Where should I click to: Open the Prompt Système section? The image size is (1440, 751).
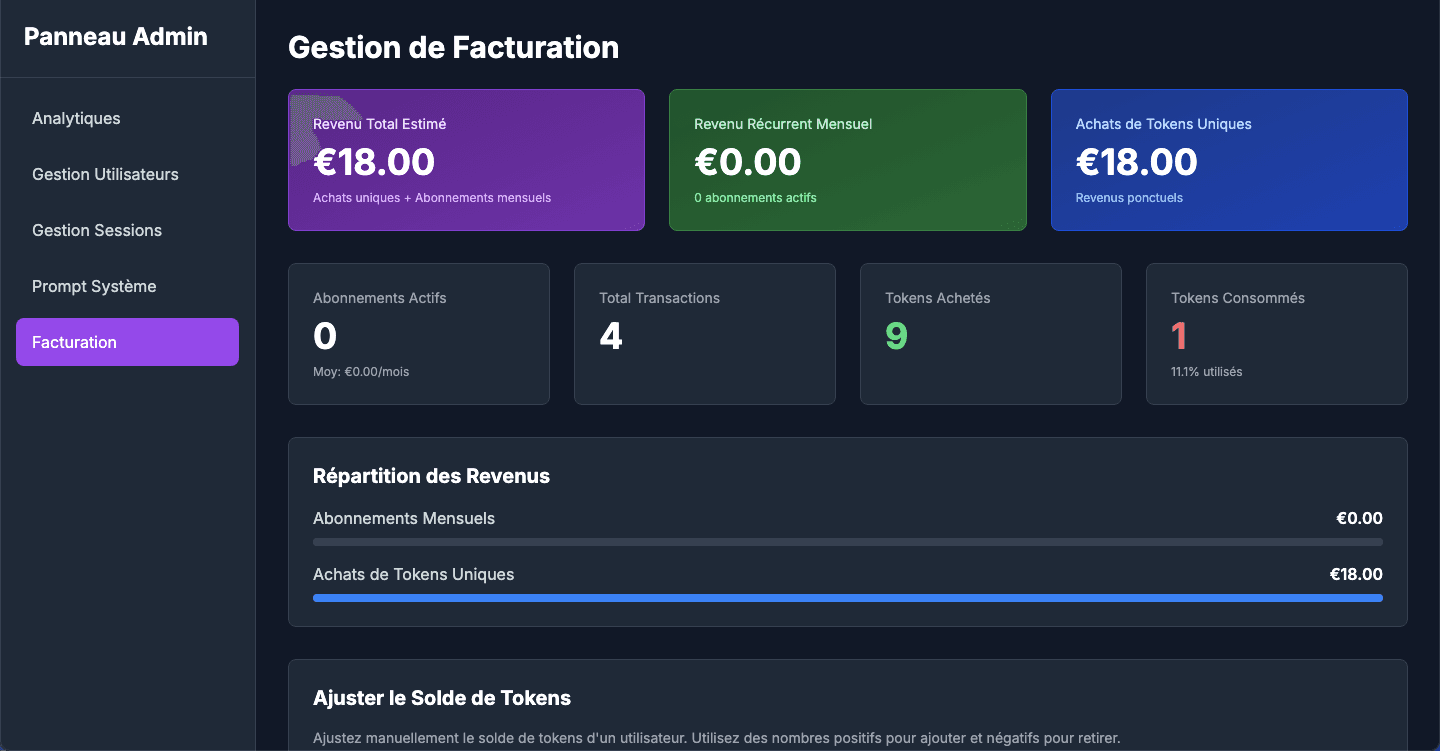coord(94,286)
